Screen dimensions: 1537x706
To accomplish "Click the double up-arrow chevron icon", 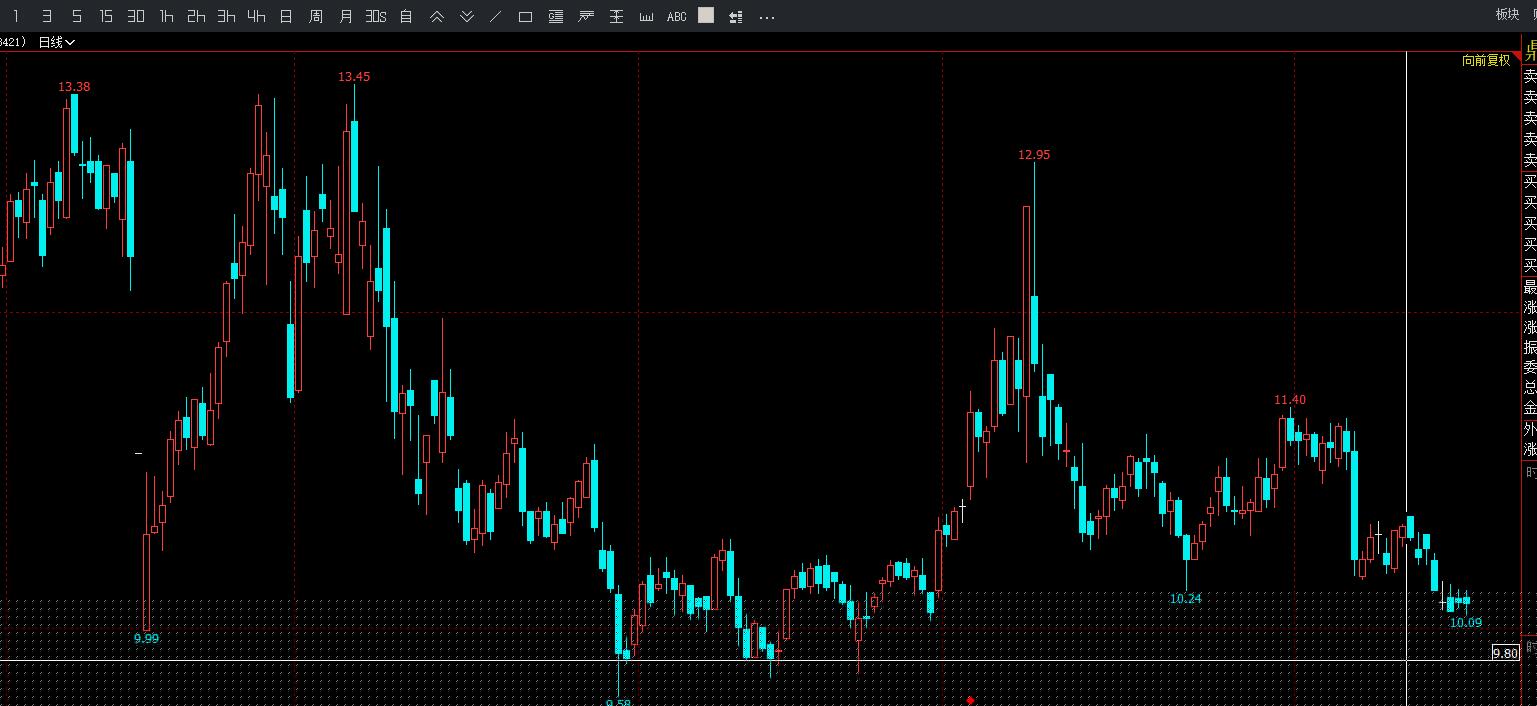I will (x=437, y=16).
